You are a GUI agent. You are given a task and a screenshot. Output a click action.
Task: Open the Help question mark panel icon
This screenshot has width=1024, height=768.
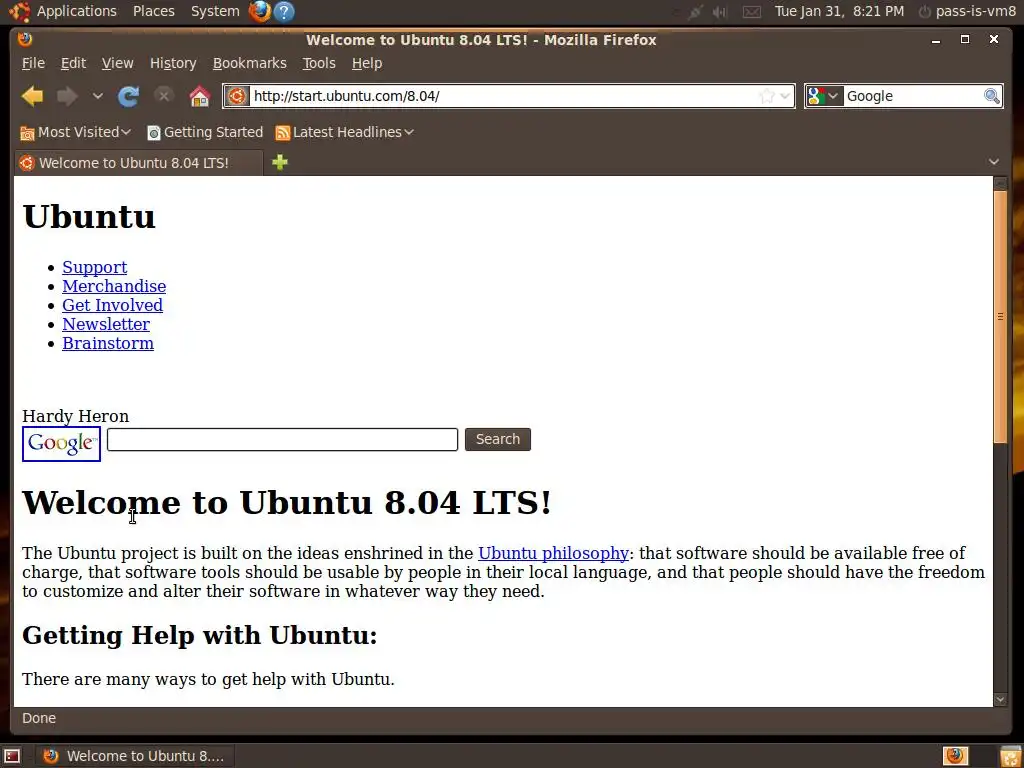(x=284, y=11)
